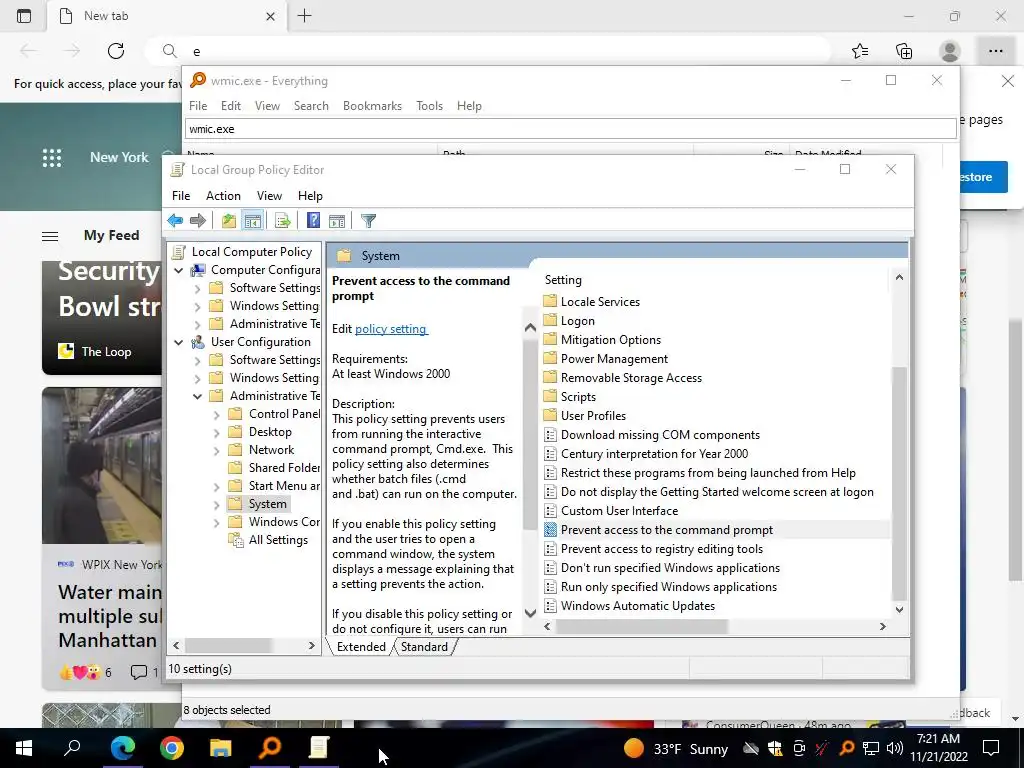Select Don't run specified Windows applications setting
The height and width of the screenshot is (768, 1024).
[670, 568]
